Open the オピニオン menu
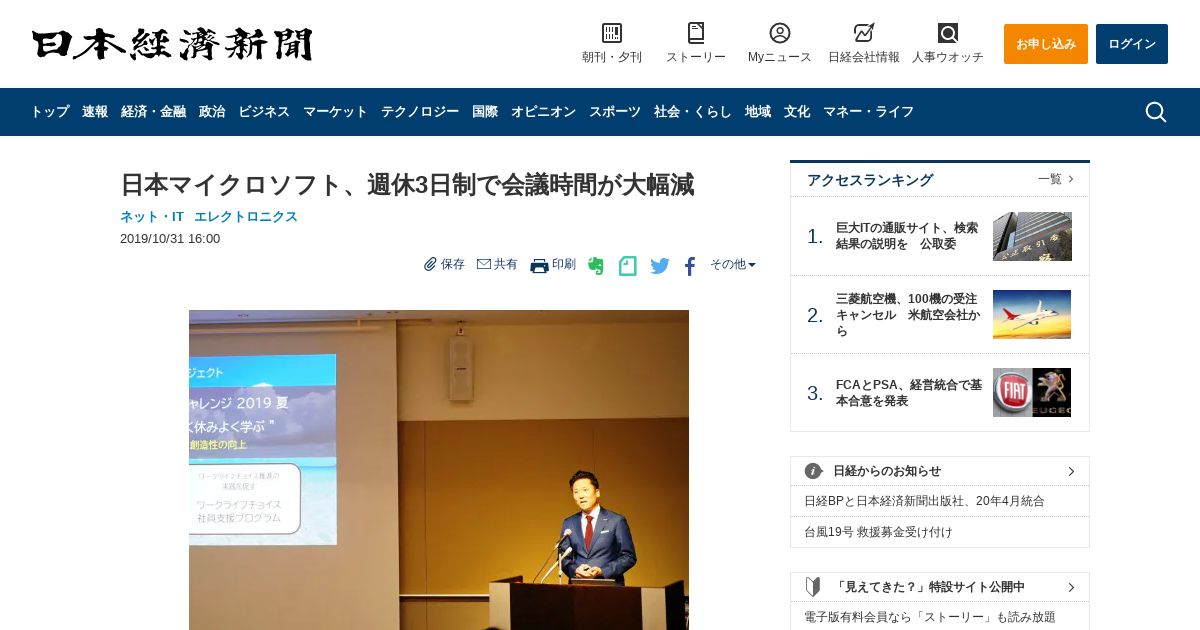Image resolution: width=1200 pixels, height=630 pixels. click(x=543, y=112)
